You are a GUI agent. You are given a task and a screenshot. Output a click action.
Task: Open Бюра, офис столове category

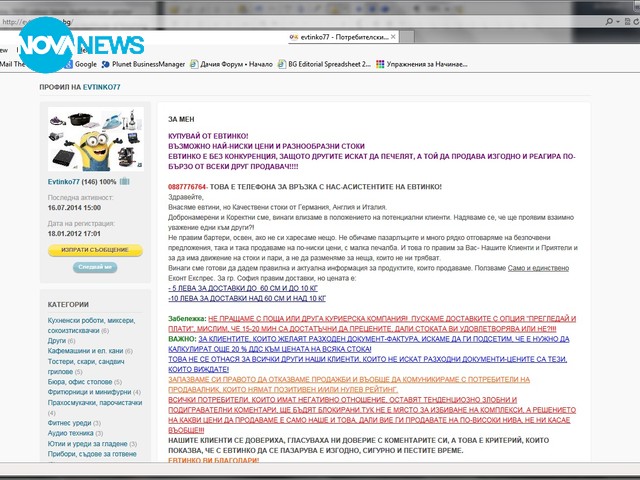point(80,382)
